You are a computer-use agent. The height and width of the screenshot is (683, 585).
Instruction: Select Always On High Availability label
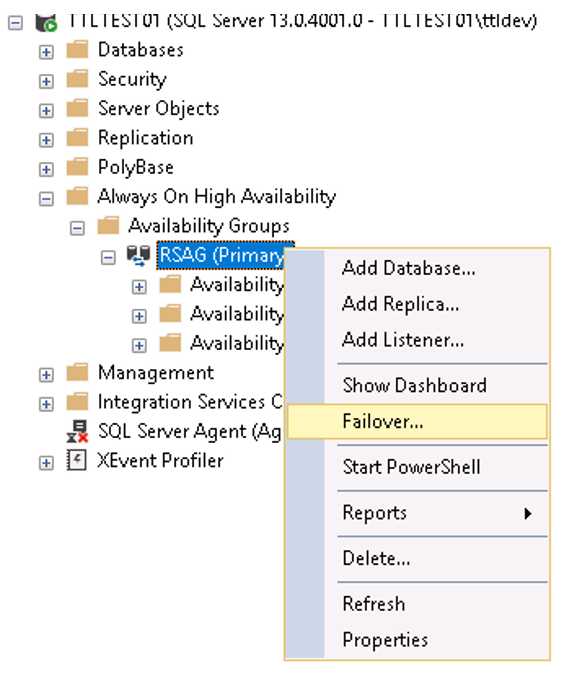point(217,196)
